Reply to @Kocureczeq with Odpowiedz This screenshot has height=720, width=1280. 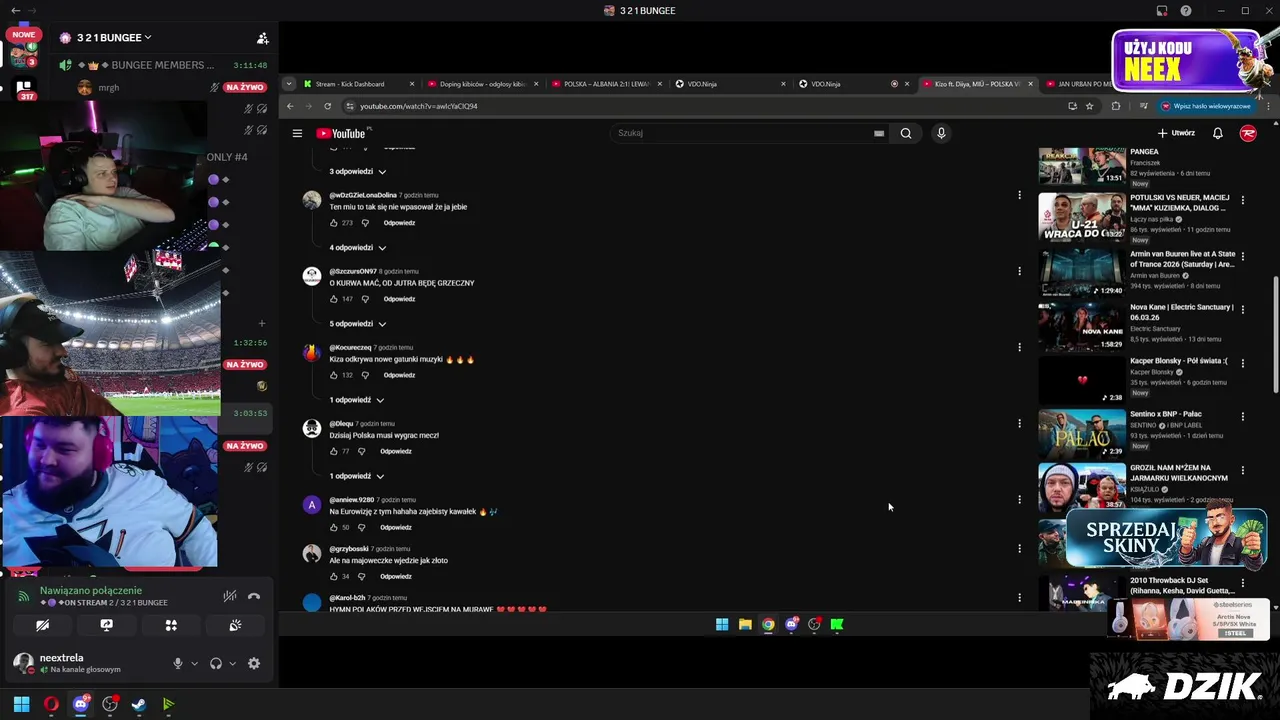pos(399,375)
